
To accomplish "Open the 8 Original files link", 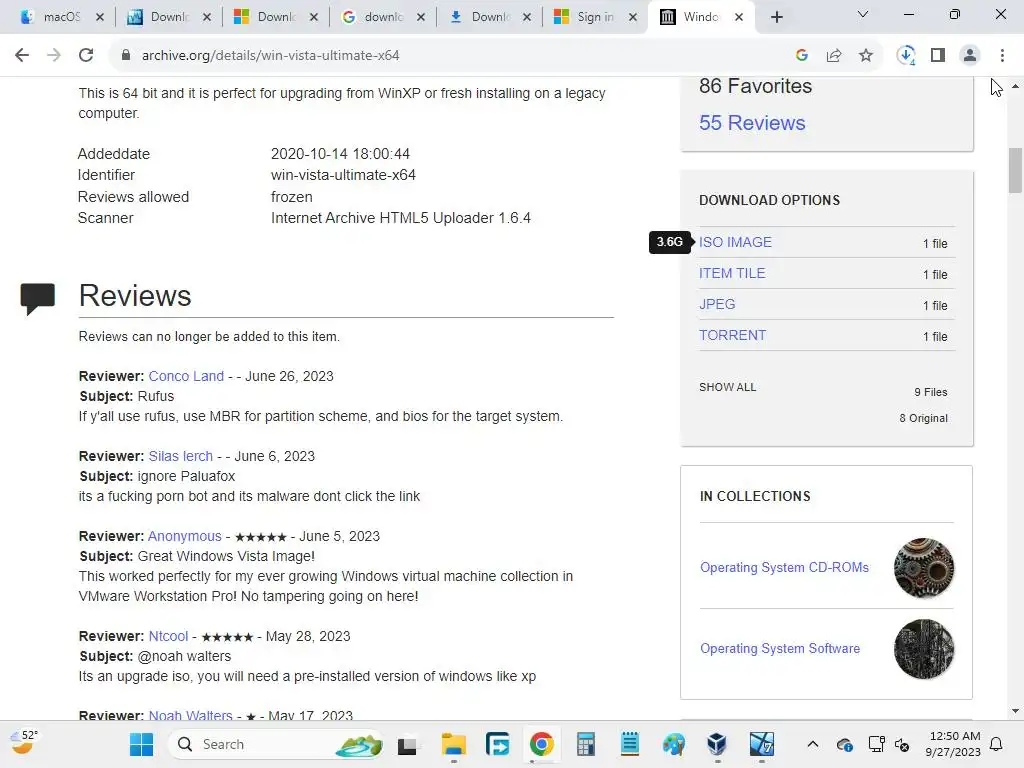I will pos(923,418).
